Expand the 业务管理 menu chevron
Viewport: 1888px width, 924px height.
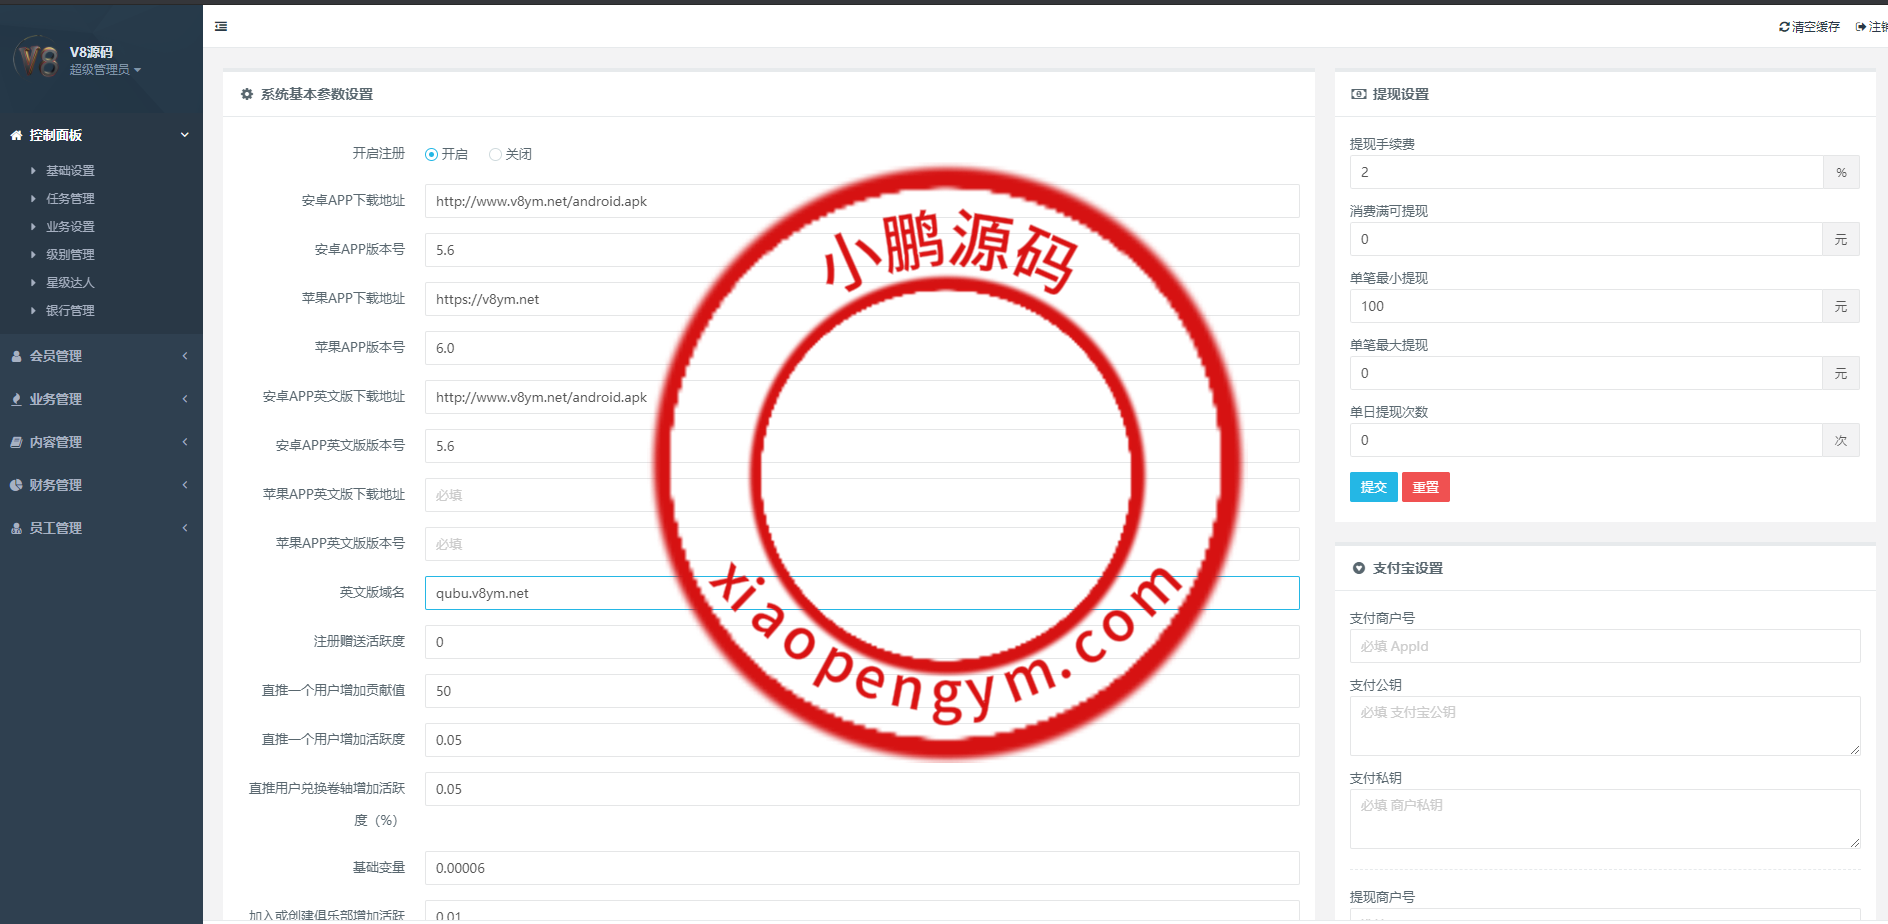(x=185, y=399)
